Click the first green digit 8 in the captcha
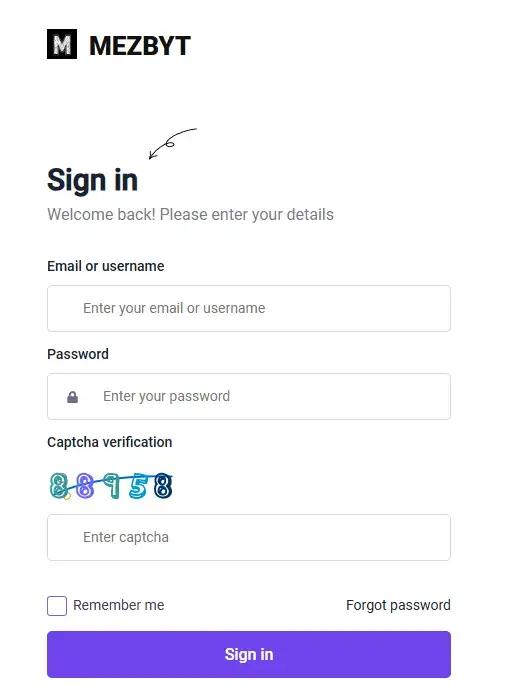This screenshot has height=696, width=511. [59, 485]
